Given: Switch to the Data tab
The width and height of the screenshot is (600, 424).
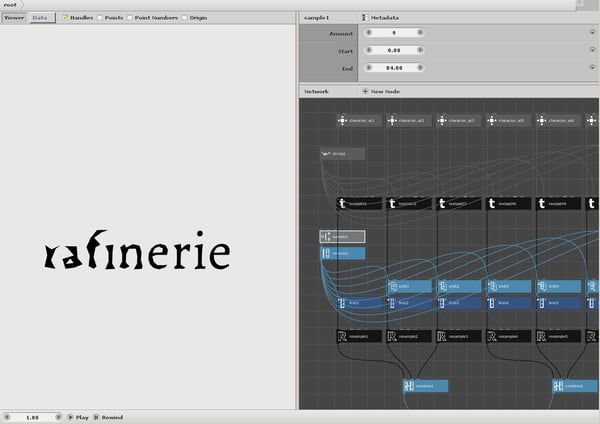Looking at the screenshot, I should pyautogui.click(x=42, y=18).
